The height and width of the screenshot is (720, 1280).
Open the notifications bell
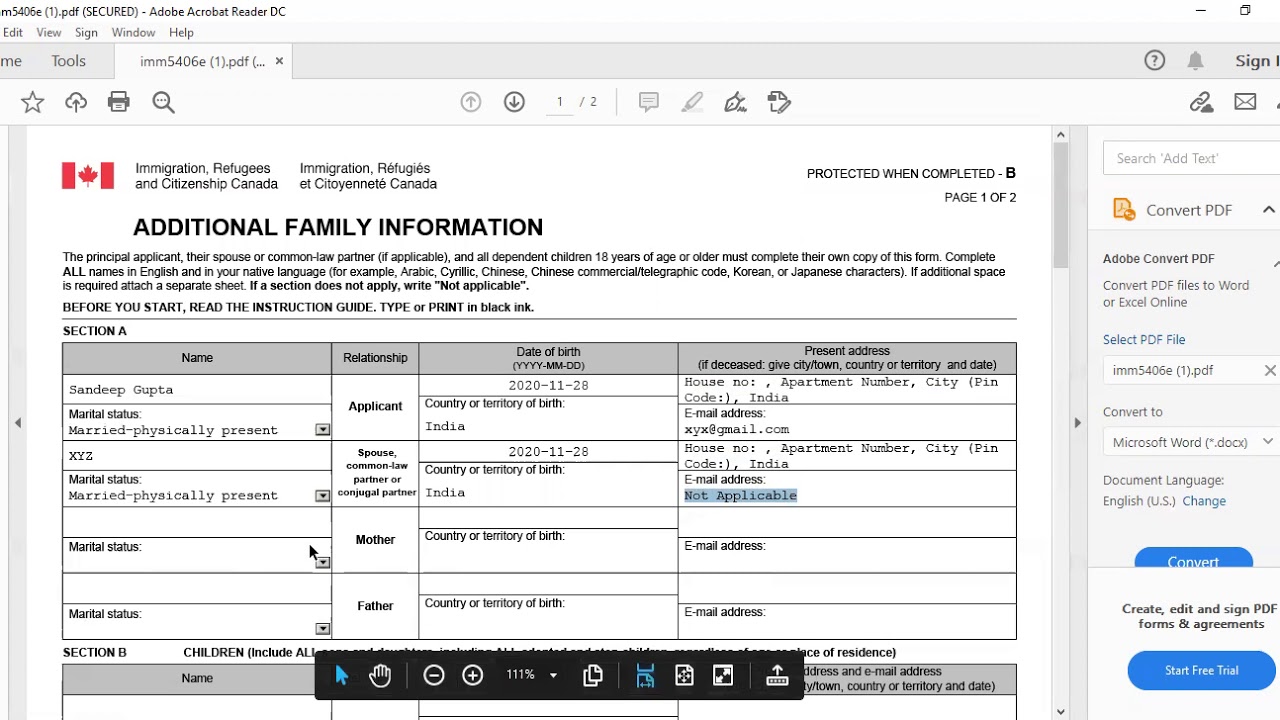click(1195, 61)
